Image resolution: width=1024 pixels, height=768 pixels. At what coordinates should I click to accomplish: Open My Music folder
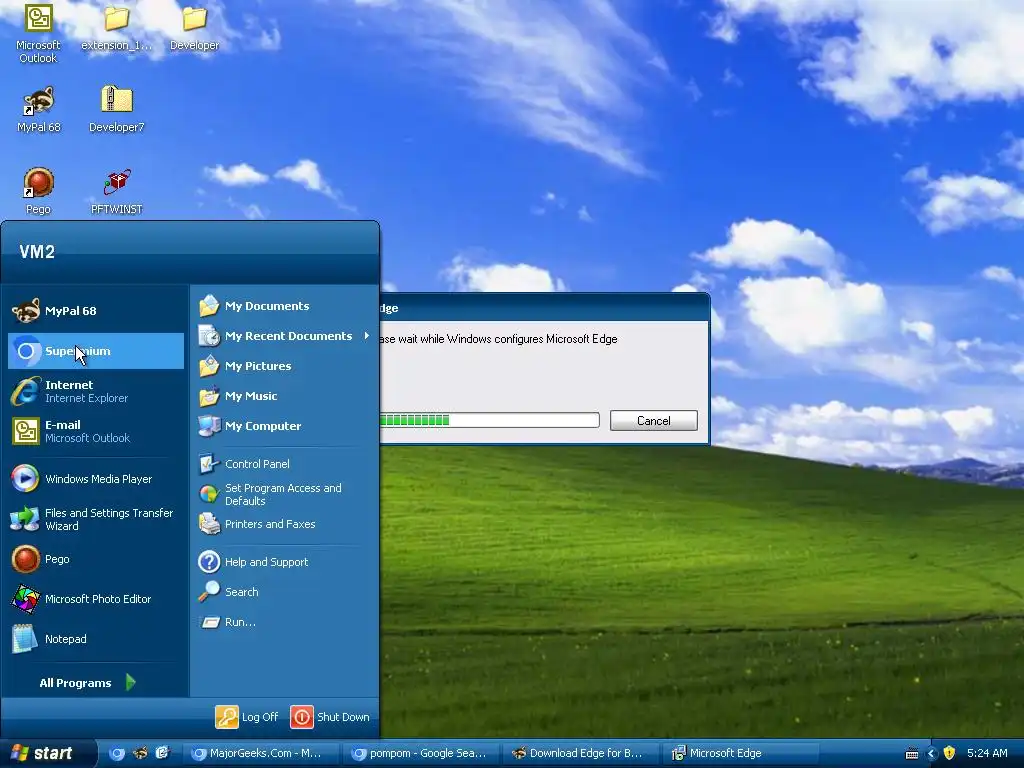(x=284, y=396)
